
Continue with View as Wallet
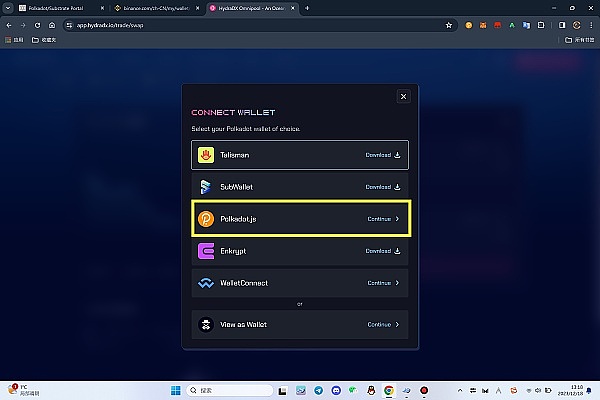tap(383, 325)
